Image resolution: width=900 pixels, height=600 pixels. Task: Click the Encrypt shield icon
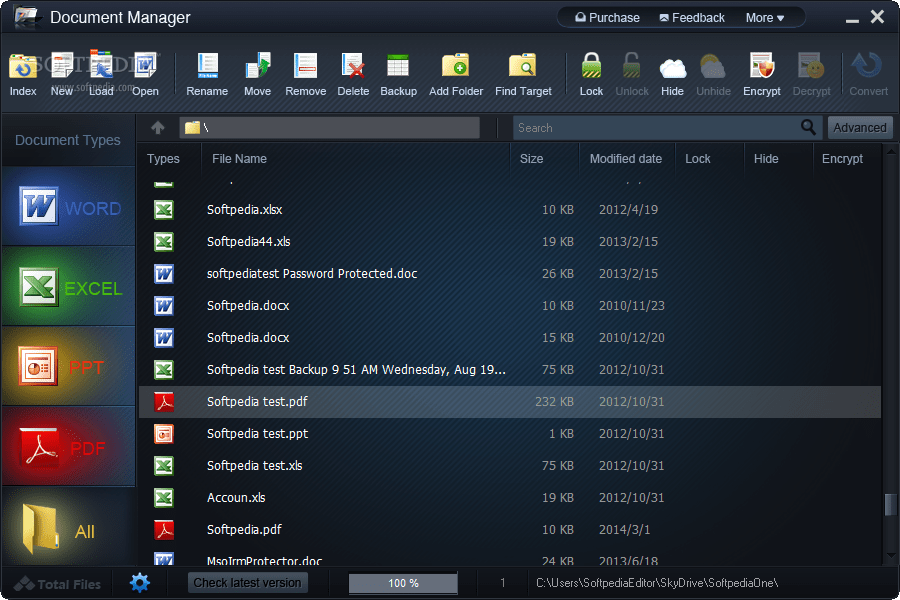point(762,65)
